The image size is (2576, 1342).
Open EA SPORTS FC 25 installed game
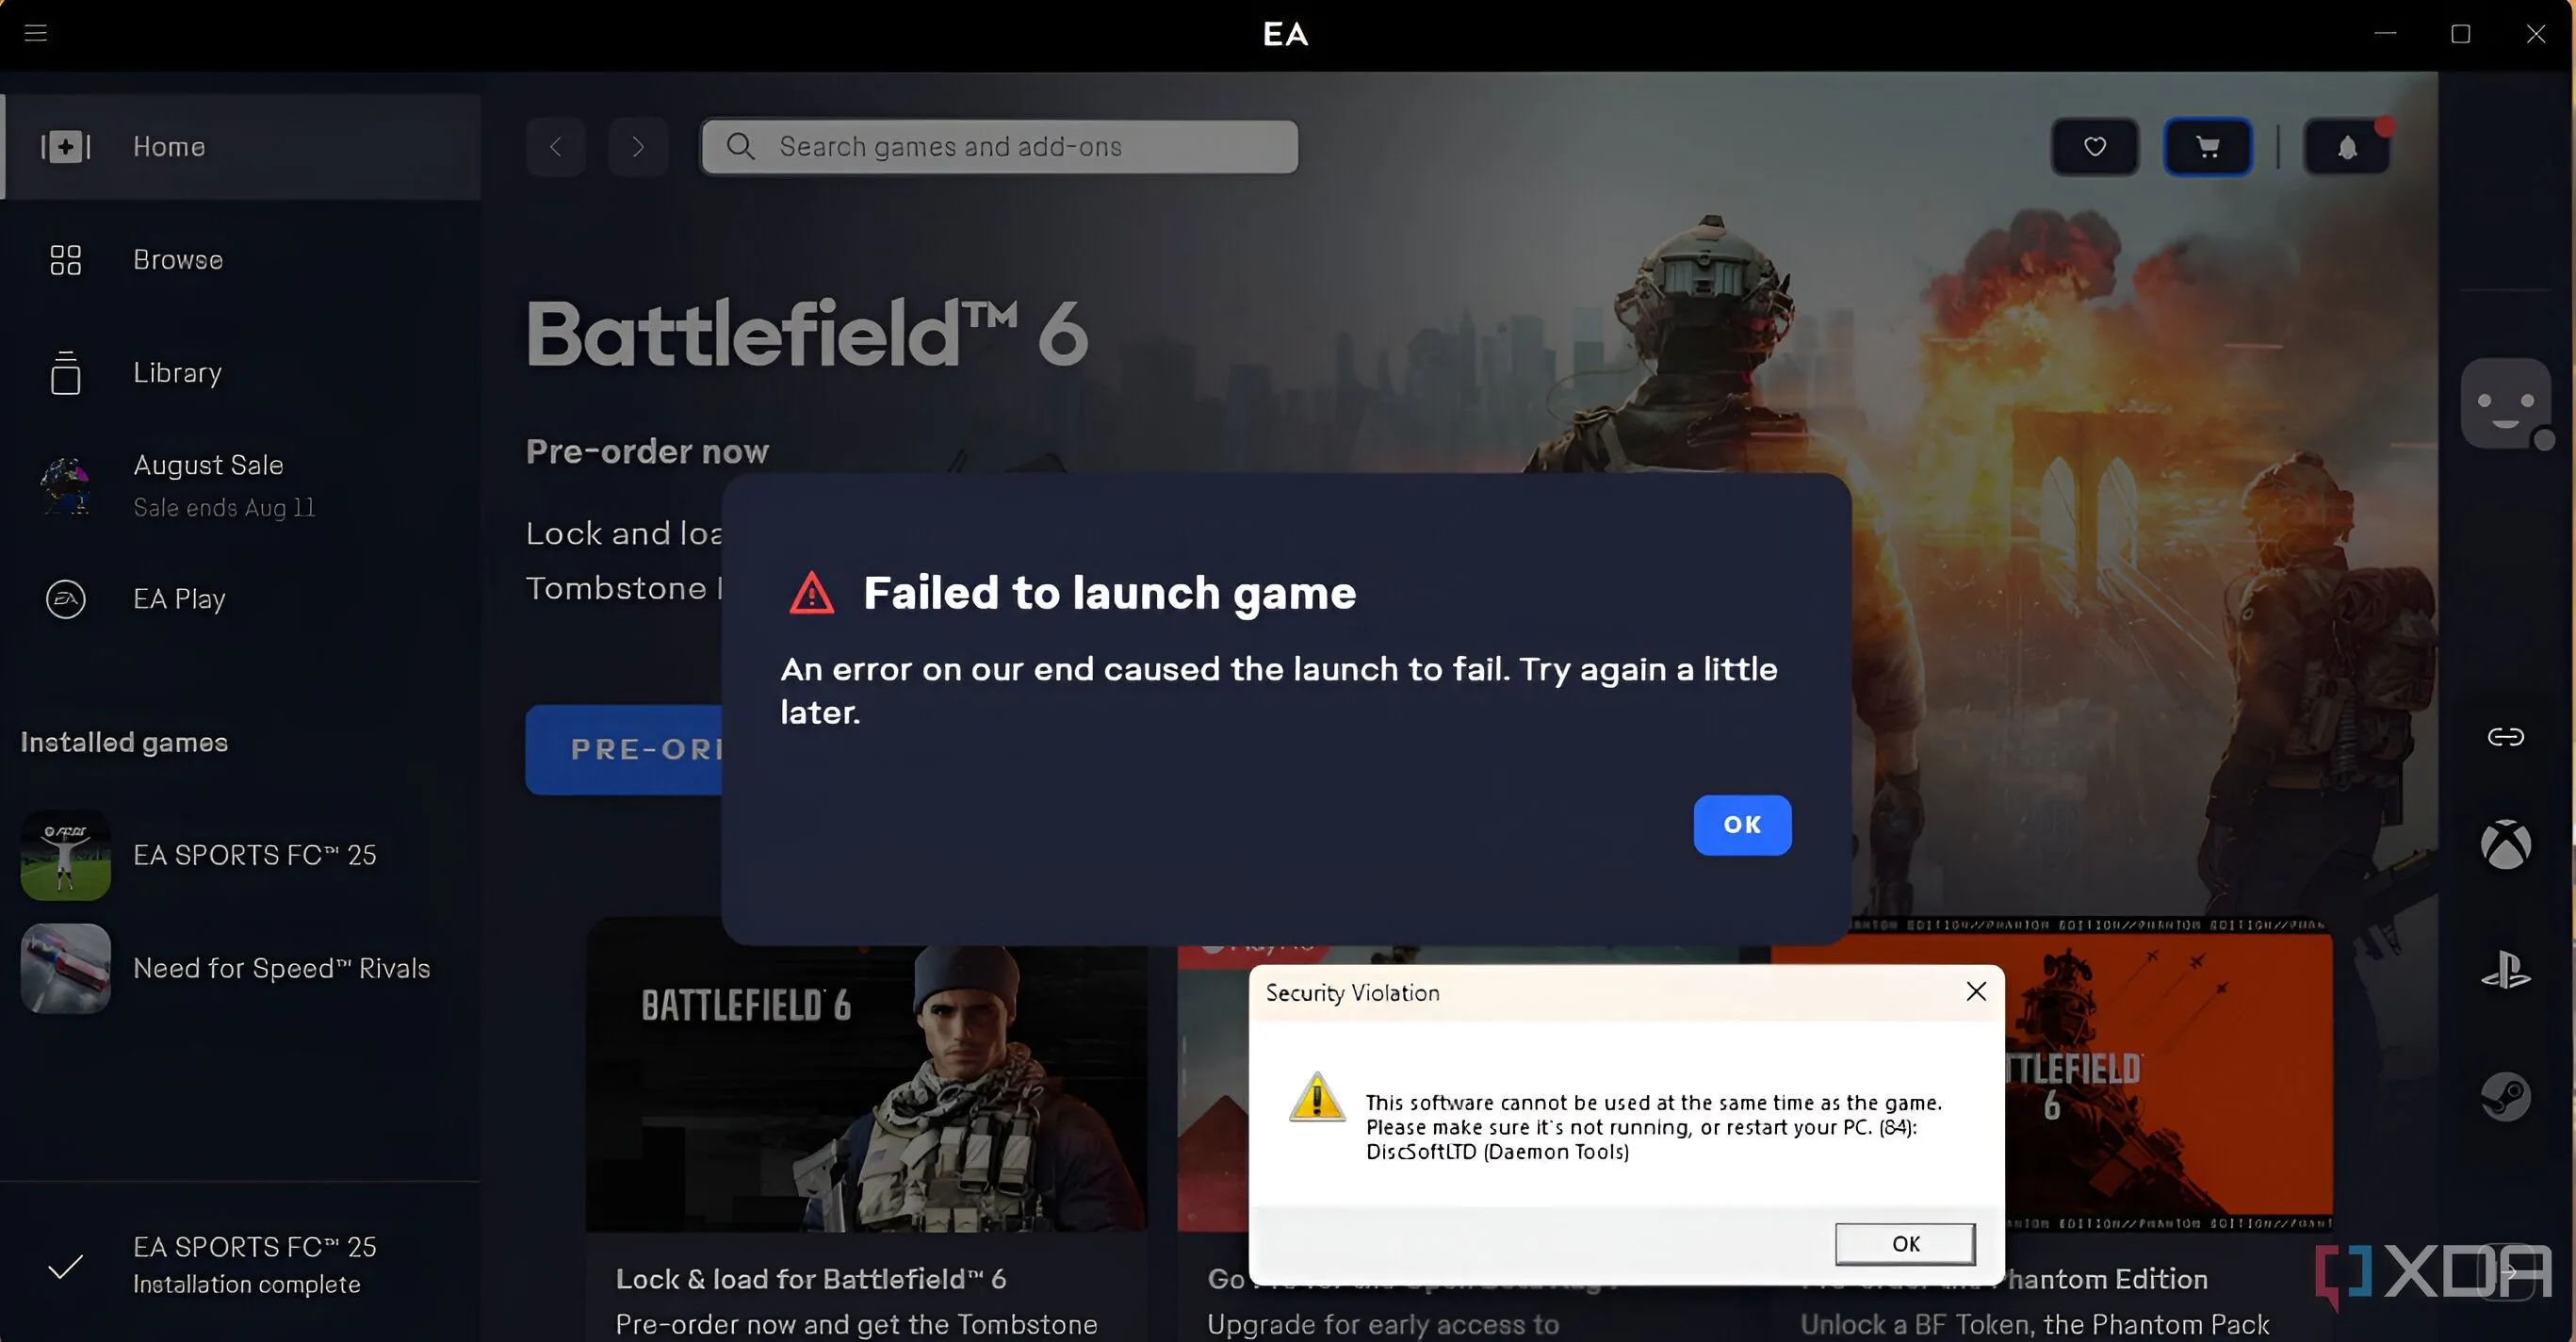[x=241, y=855]
